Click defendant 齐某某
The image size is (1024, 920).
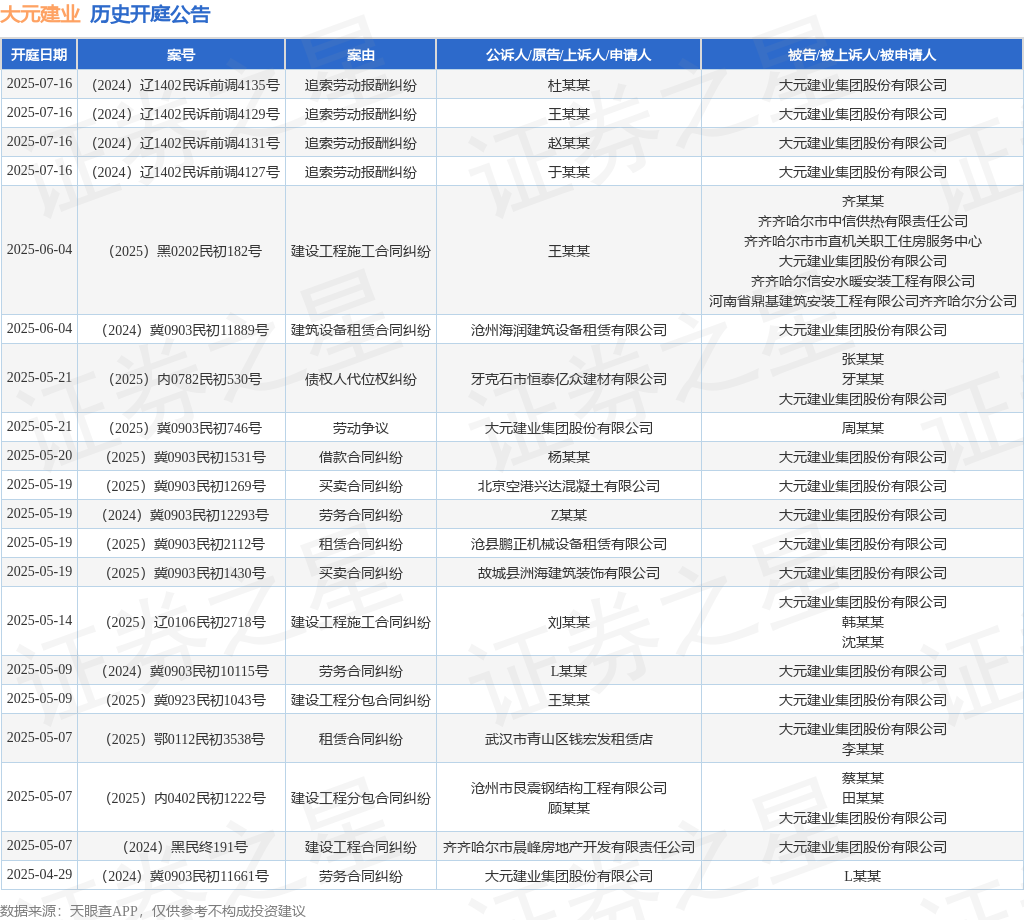tap(863, 201)
